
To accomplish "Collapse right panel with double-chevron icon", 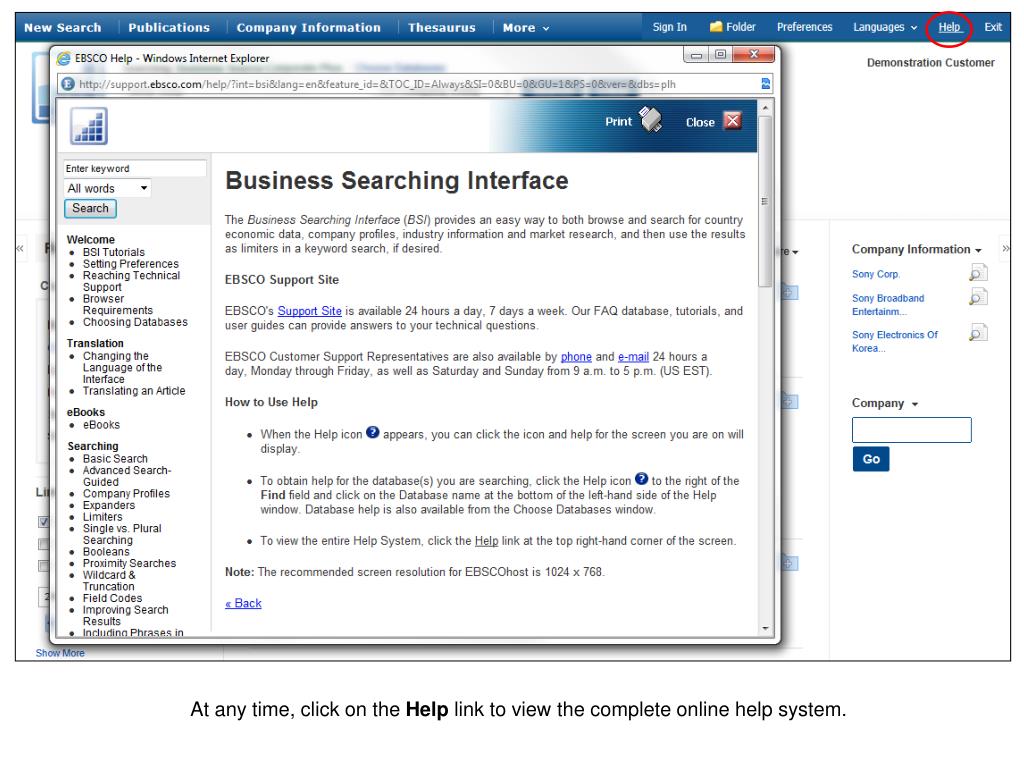I will tap(1006, 248).
